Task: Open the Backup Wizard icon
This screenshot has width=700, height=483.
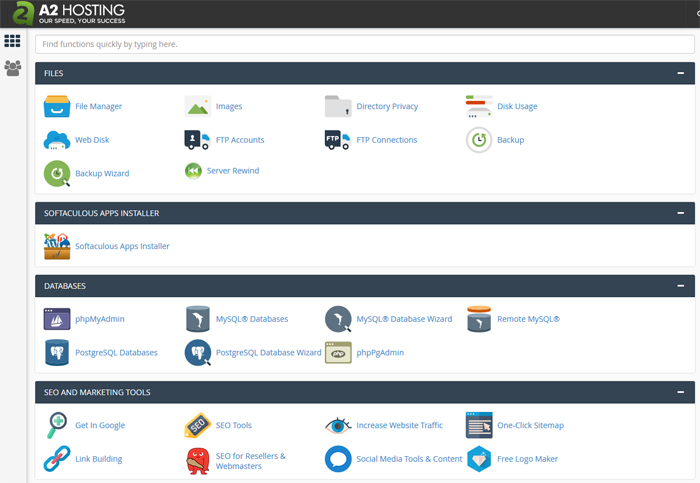Action: click(x=57, y=173)
